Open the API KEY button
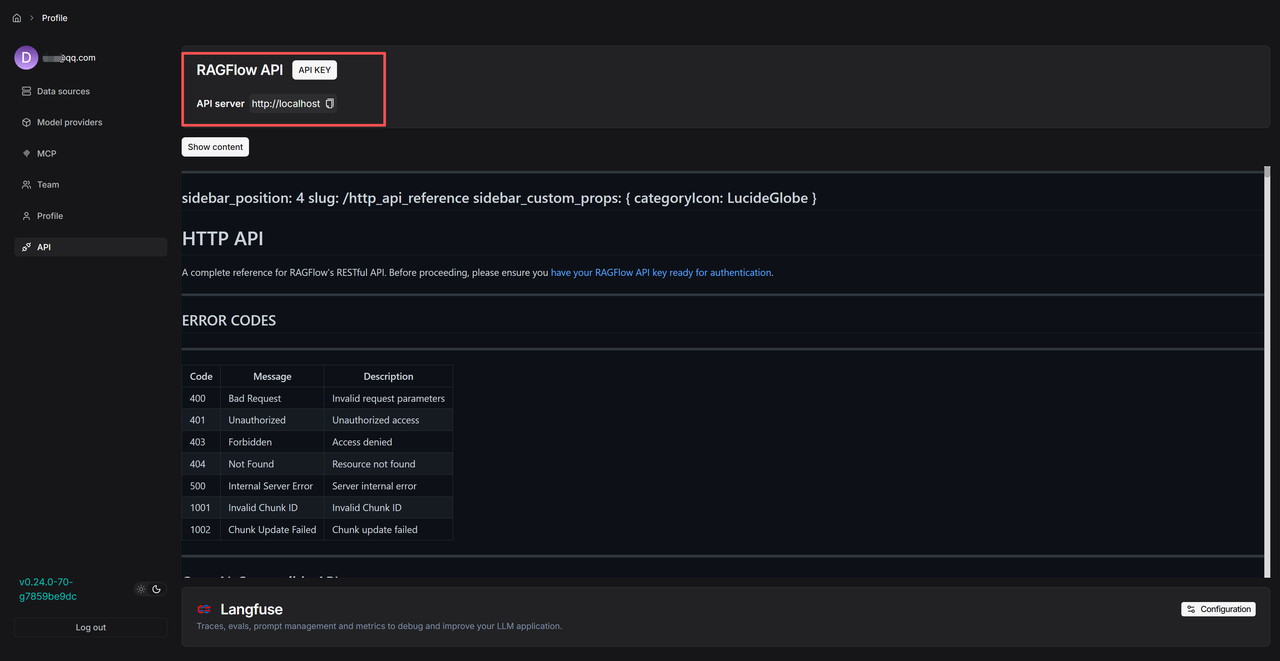The image size is (1280, 661). pos(315,70)
